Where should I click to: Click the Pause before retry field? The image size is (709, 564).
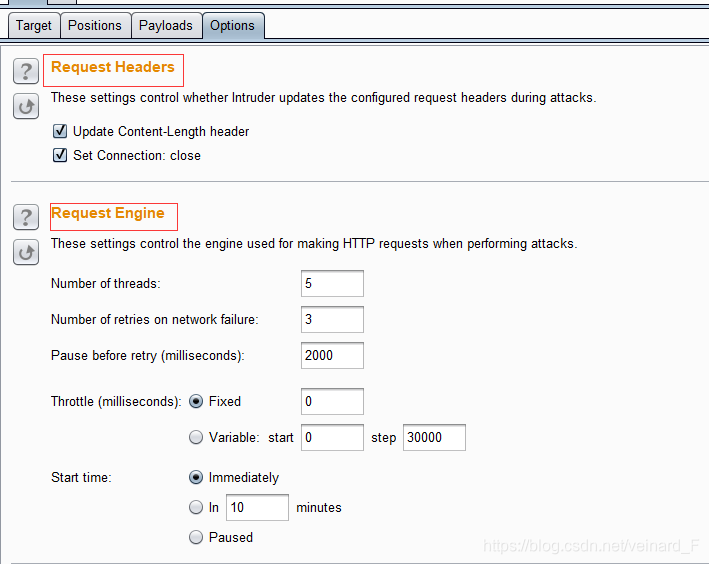[332, 355]
